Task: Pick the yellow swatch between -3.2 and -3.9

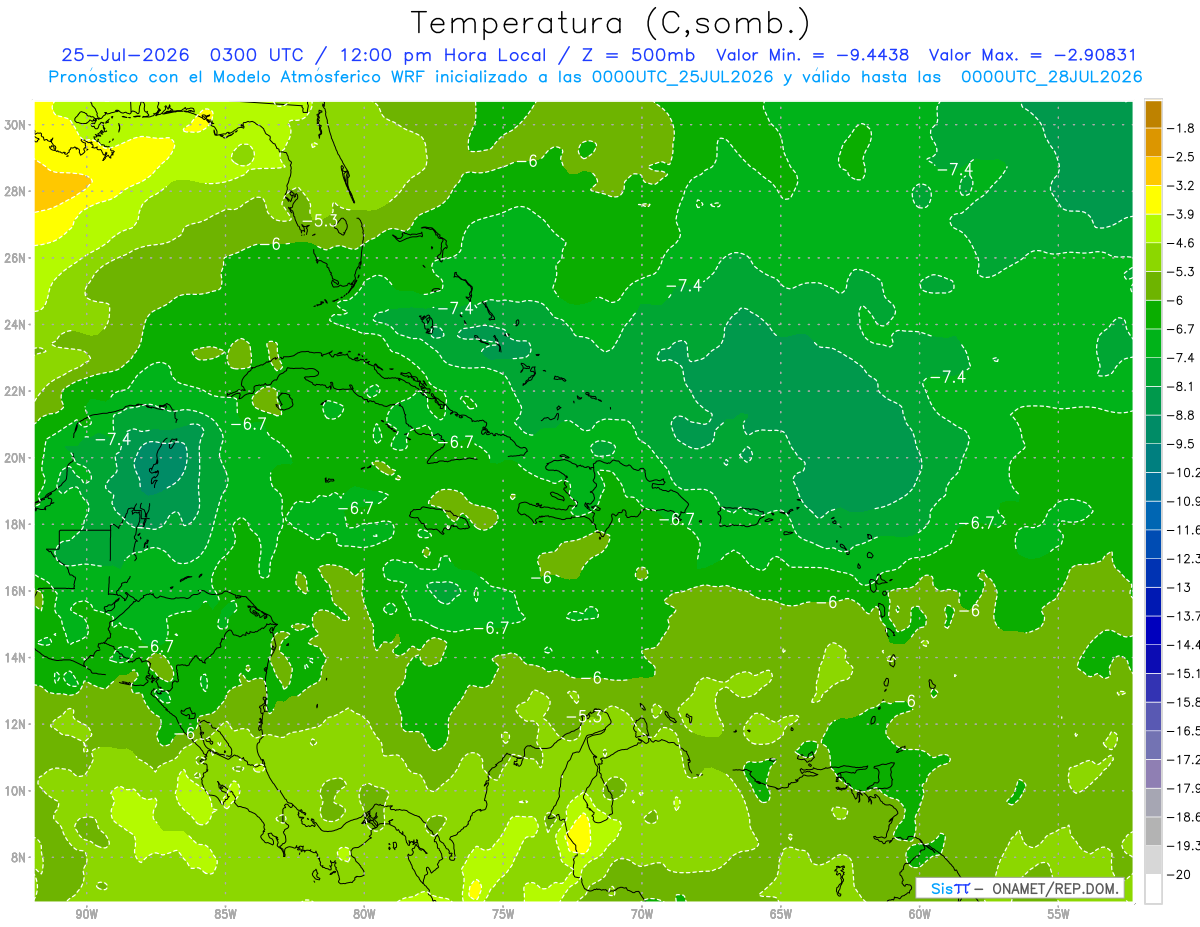Action: click(x=1153, y=199)
